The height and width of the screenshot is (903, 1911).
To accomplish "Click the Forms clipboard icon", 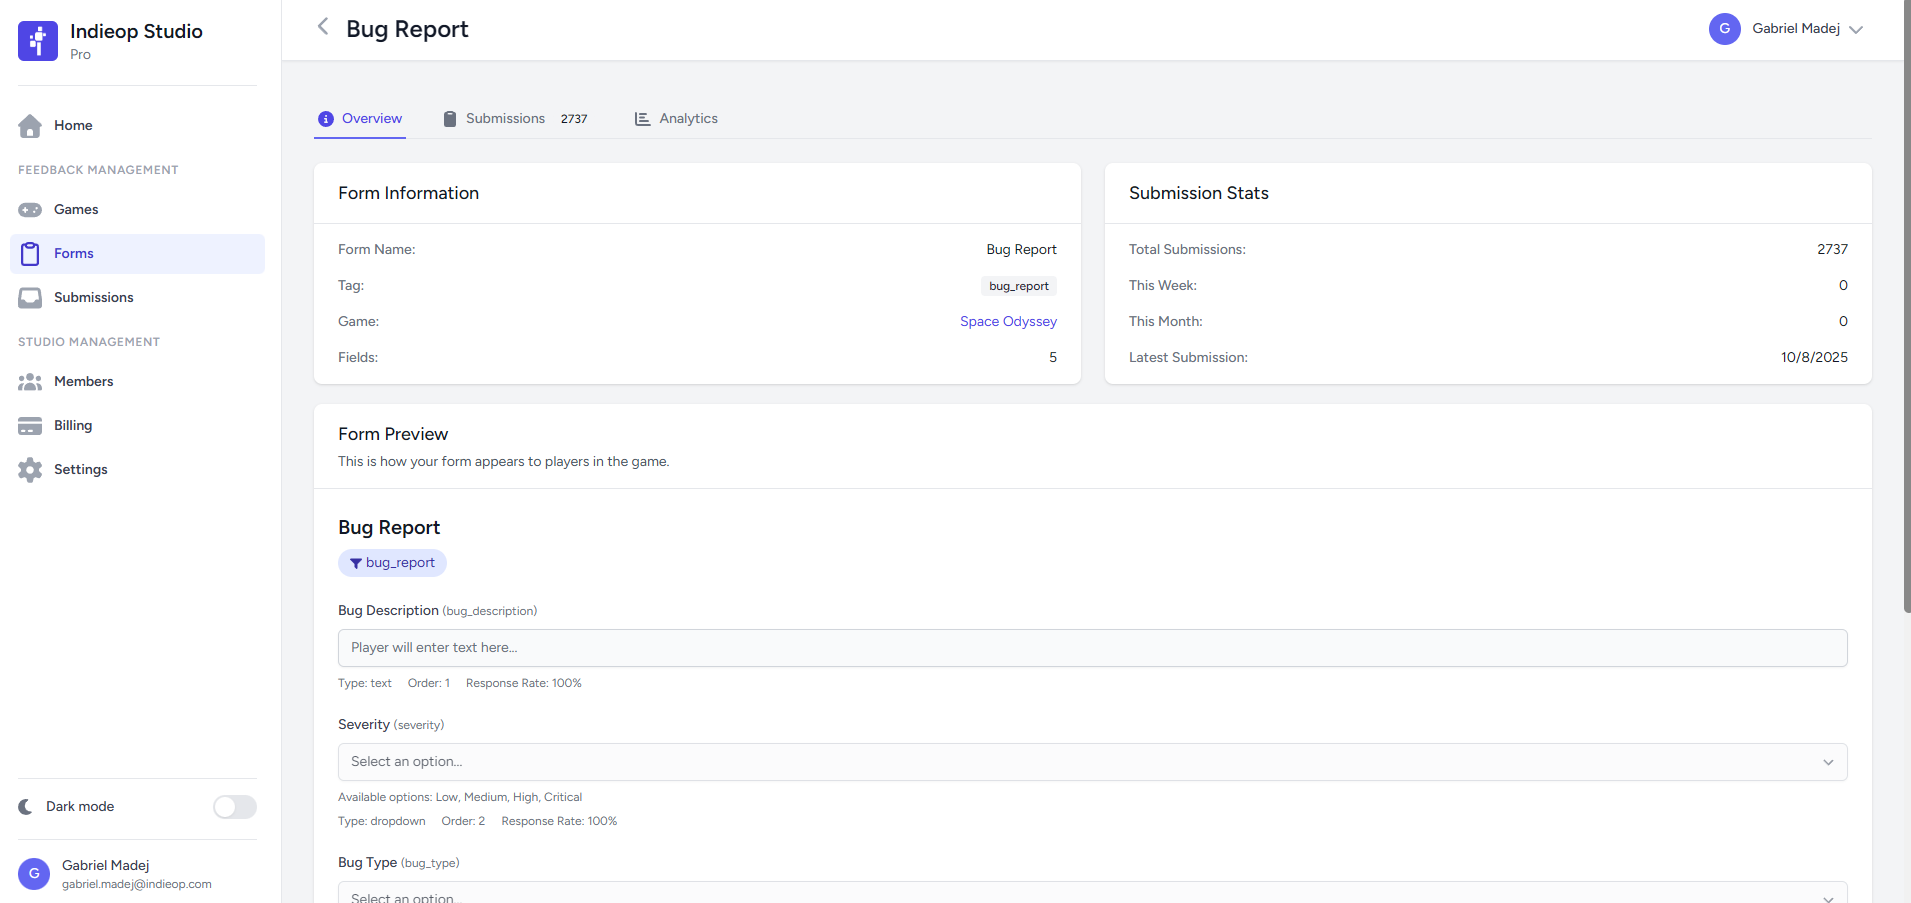I will pos(31,253).
